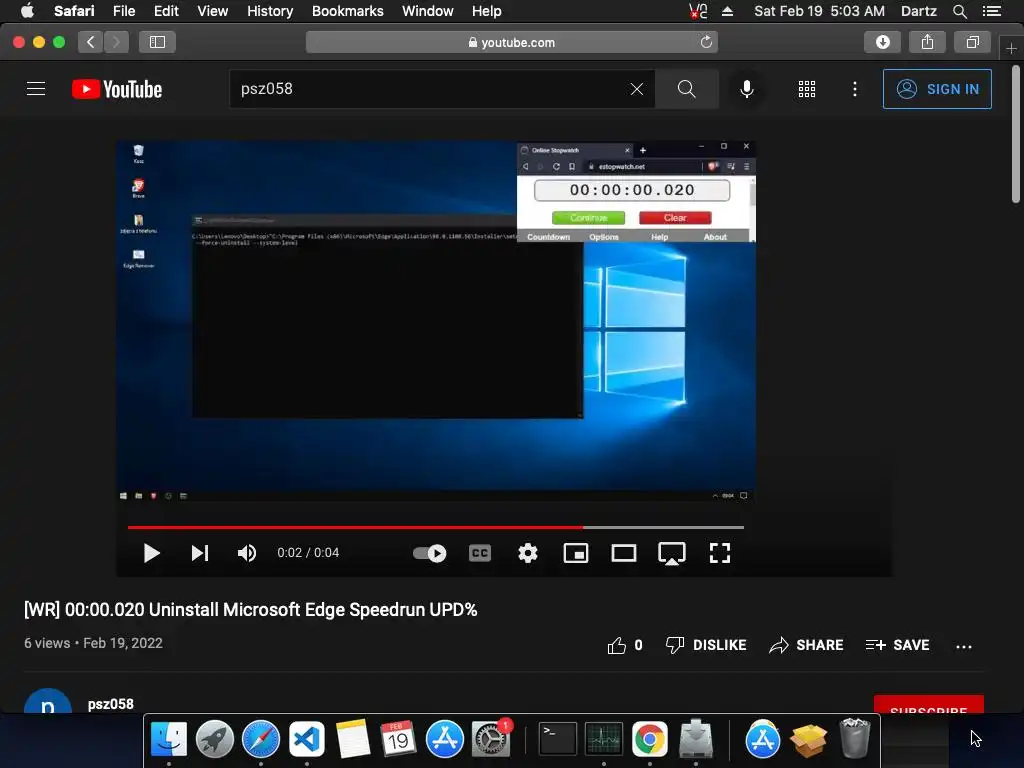Clear the search box with X
The image size is (1024, 768).
(x=637, y=89)
